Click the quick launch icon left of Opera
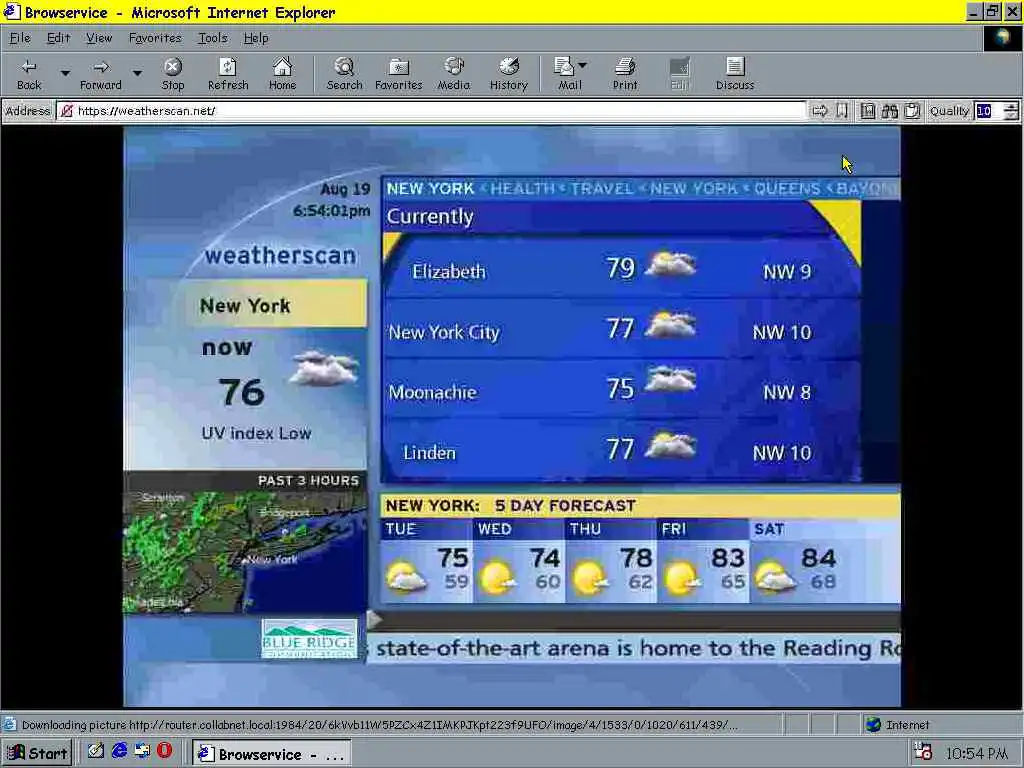The height and width of the screenshot is (768, 1024). [x=142, y=751]
